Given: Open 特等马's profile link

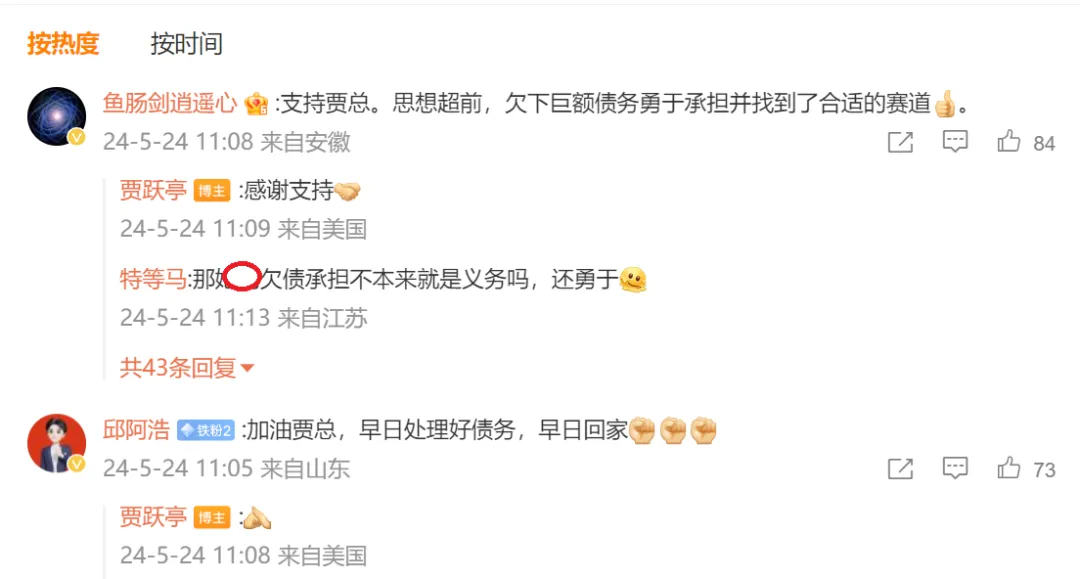Looking at the screenshot, I should pos(152,279).
